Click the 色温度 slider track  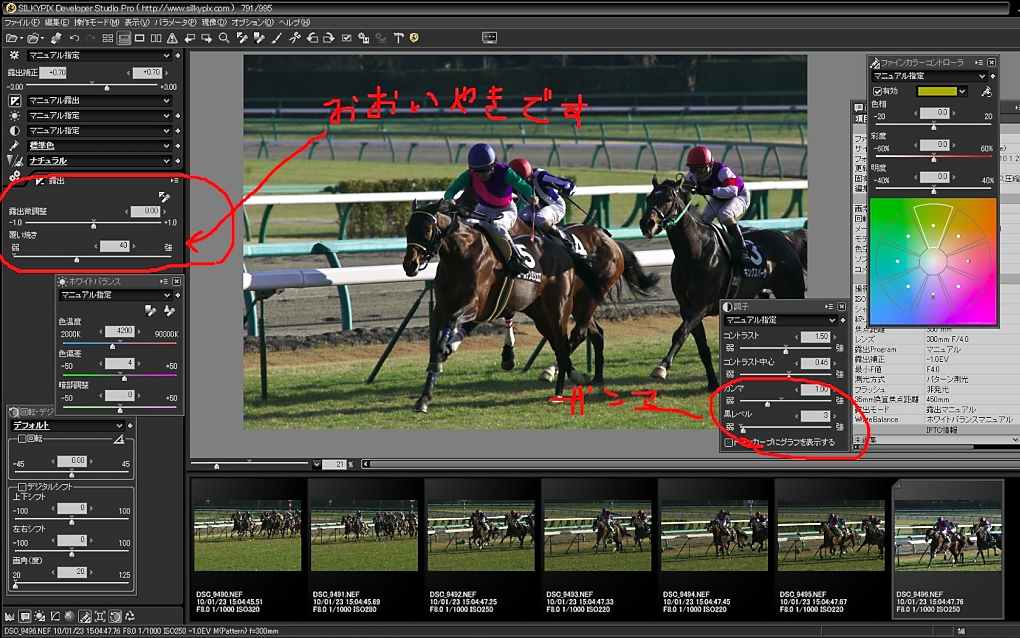tap(120, 344)
